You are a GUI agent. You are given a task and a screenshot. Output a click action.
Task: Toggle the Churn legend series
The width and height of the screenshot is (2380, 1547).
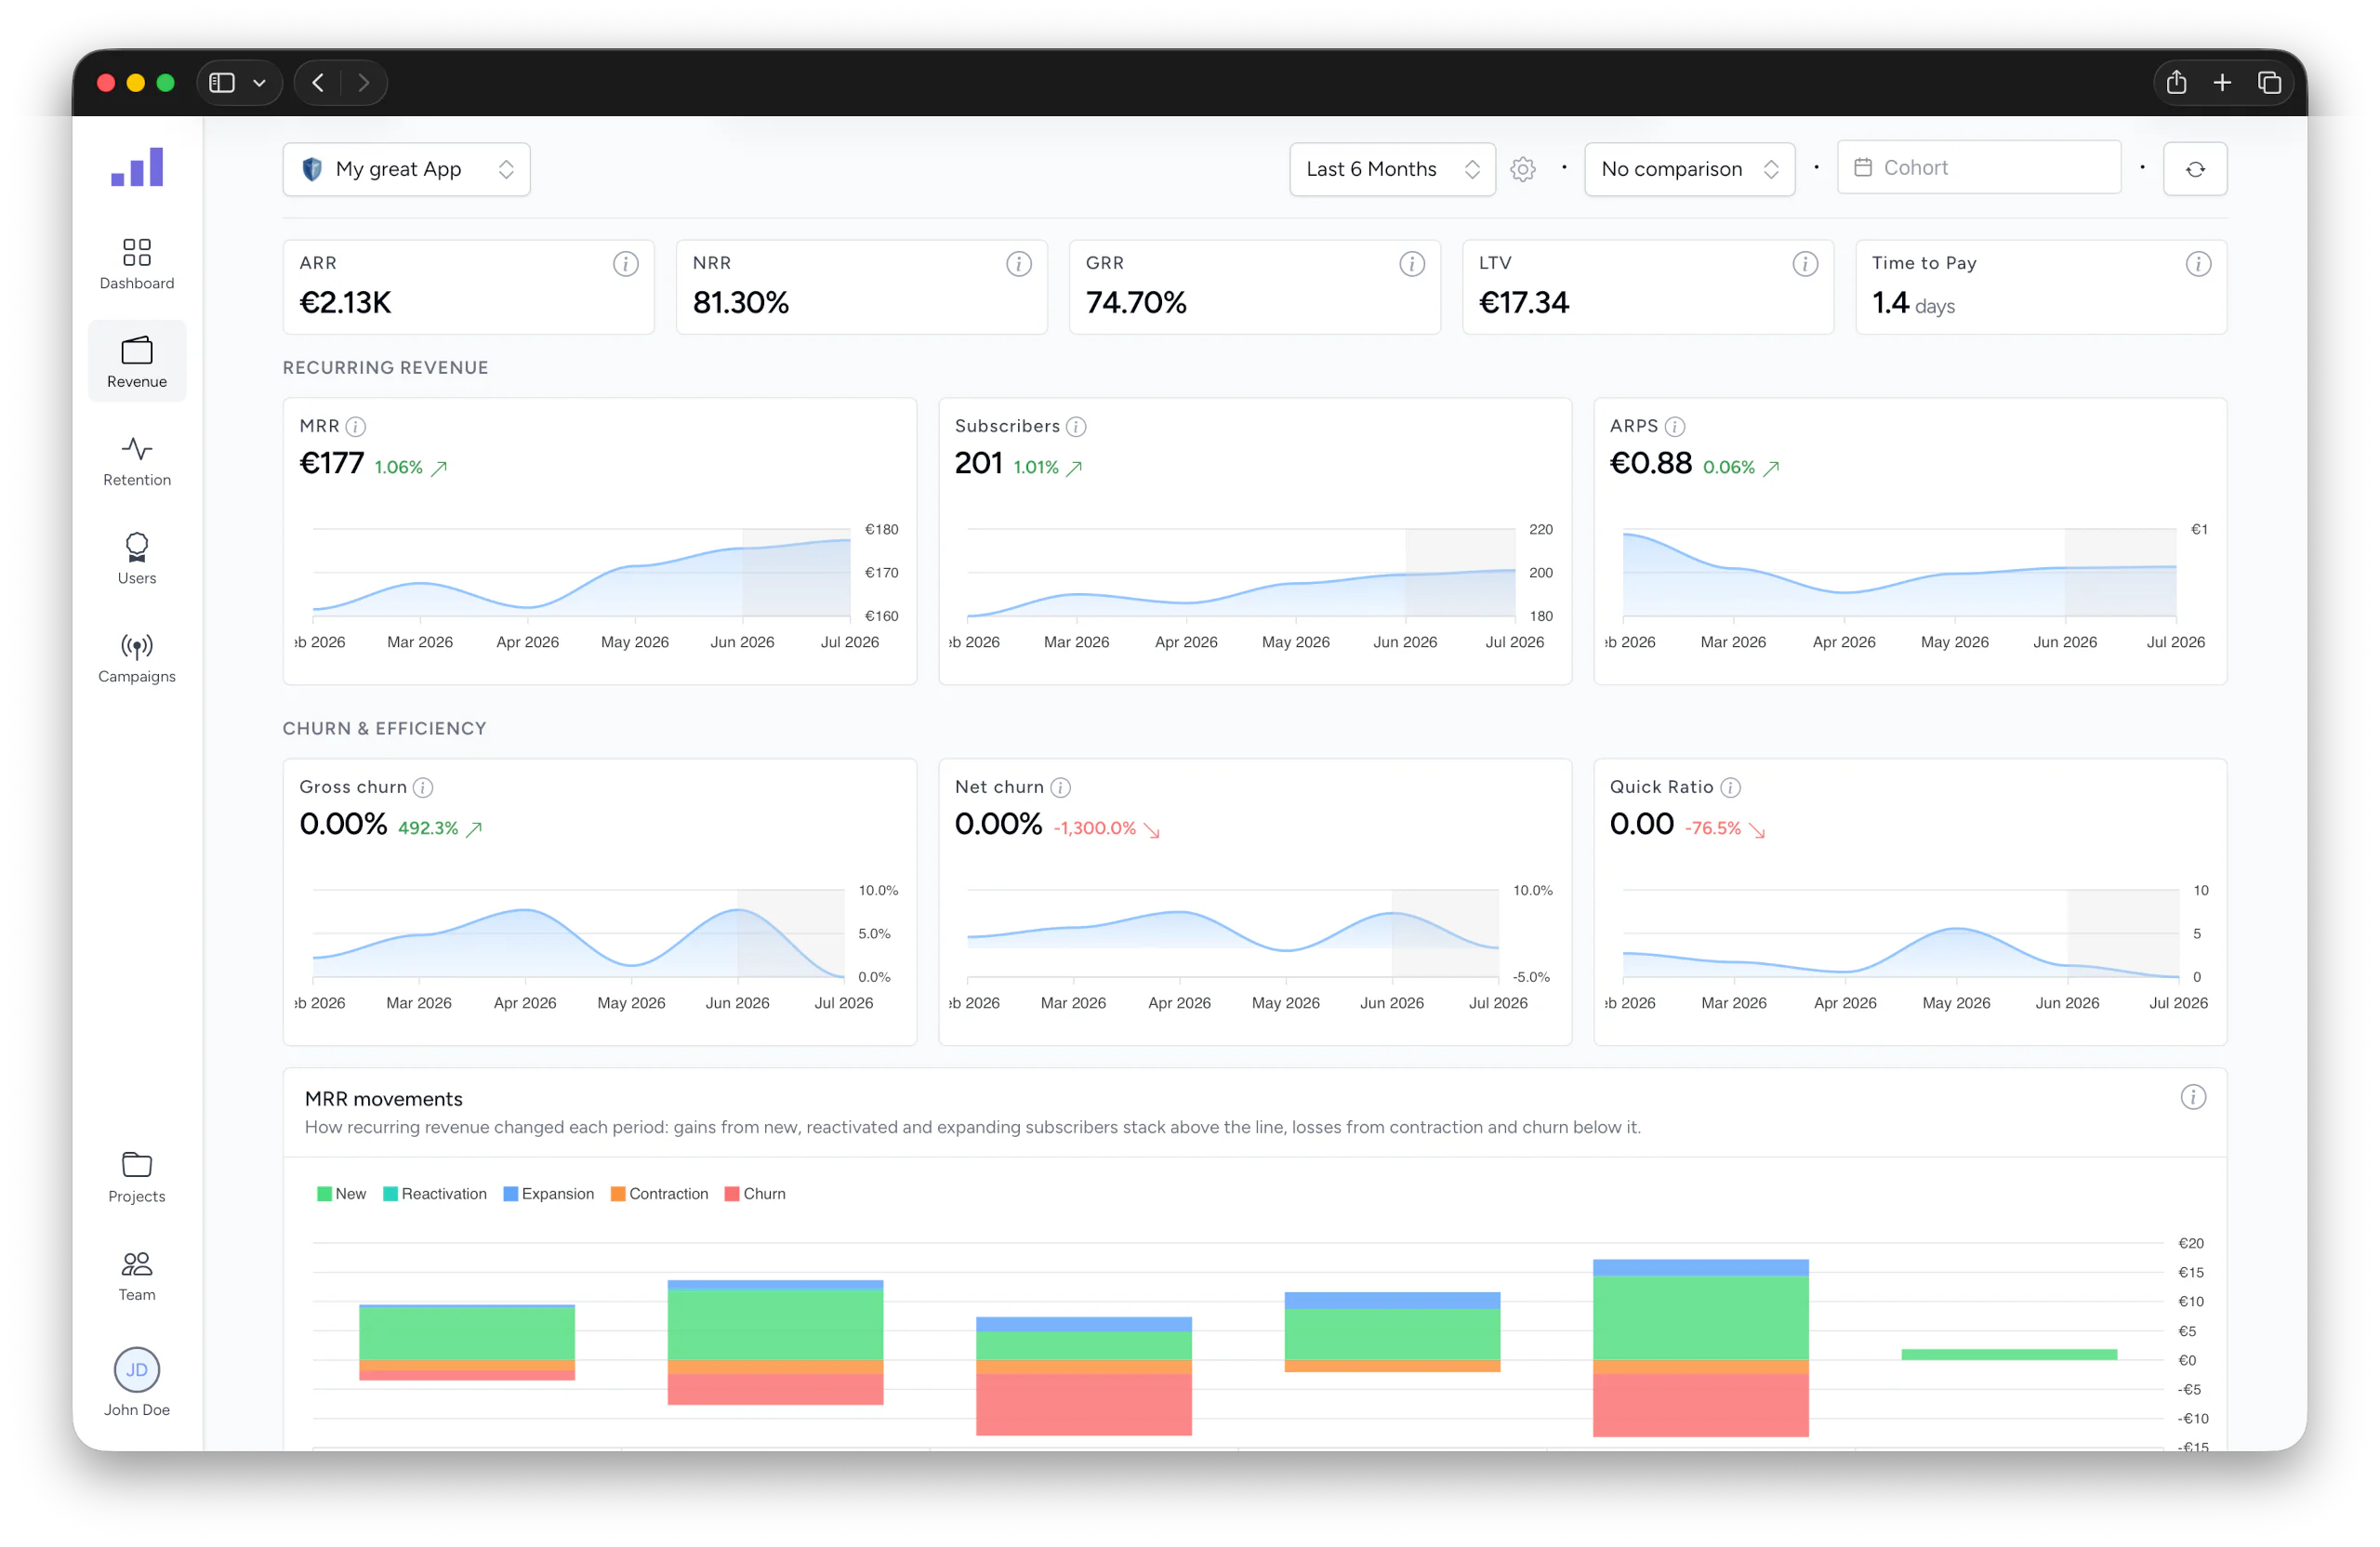[x=755, y=1194]
